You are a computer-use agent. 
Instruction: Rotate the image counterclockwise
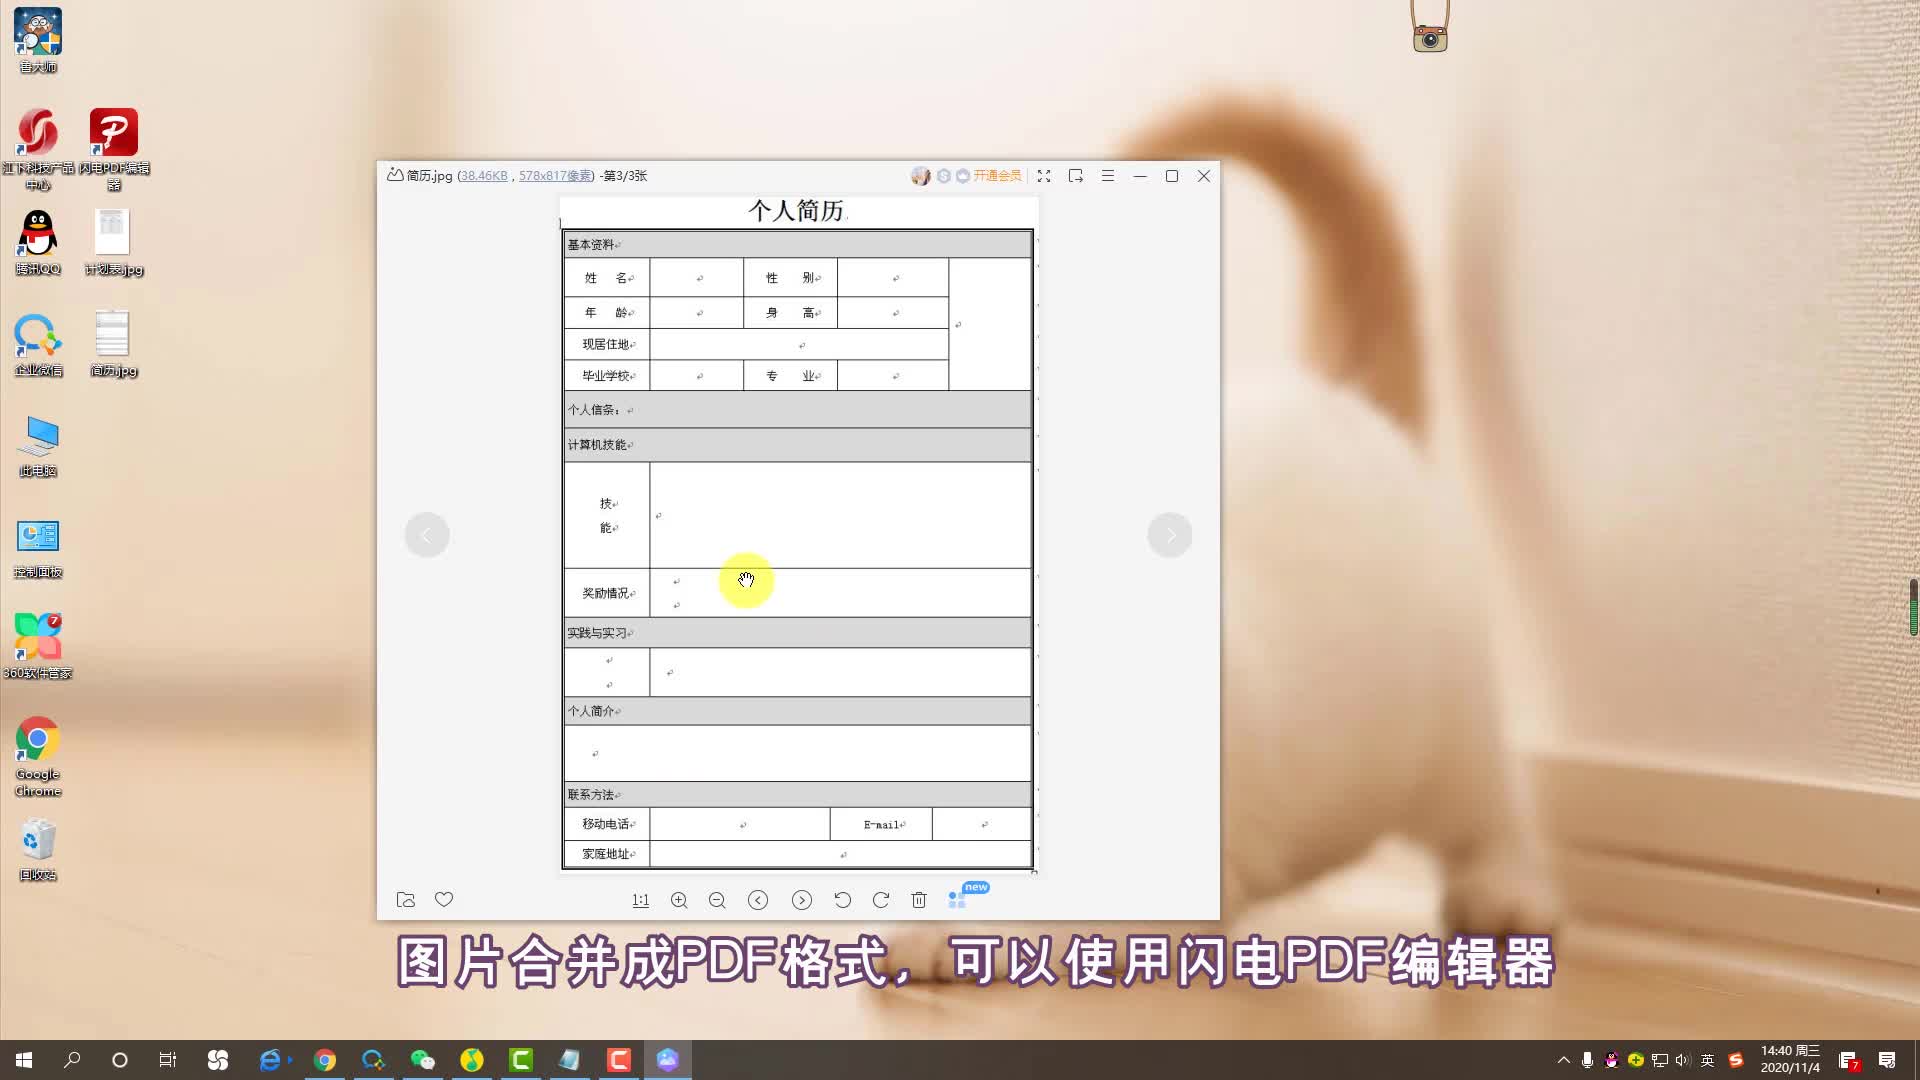[x=843, y=900]
